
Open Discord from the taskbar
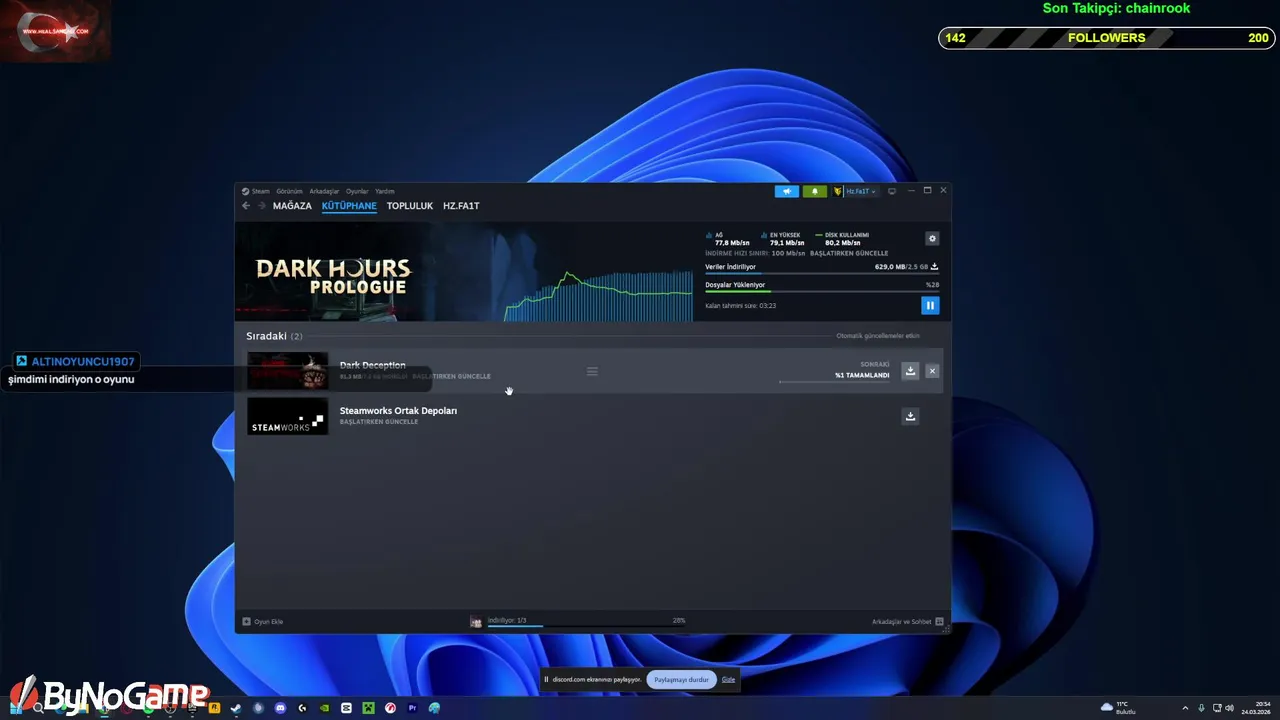pos(280,708)
